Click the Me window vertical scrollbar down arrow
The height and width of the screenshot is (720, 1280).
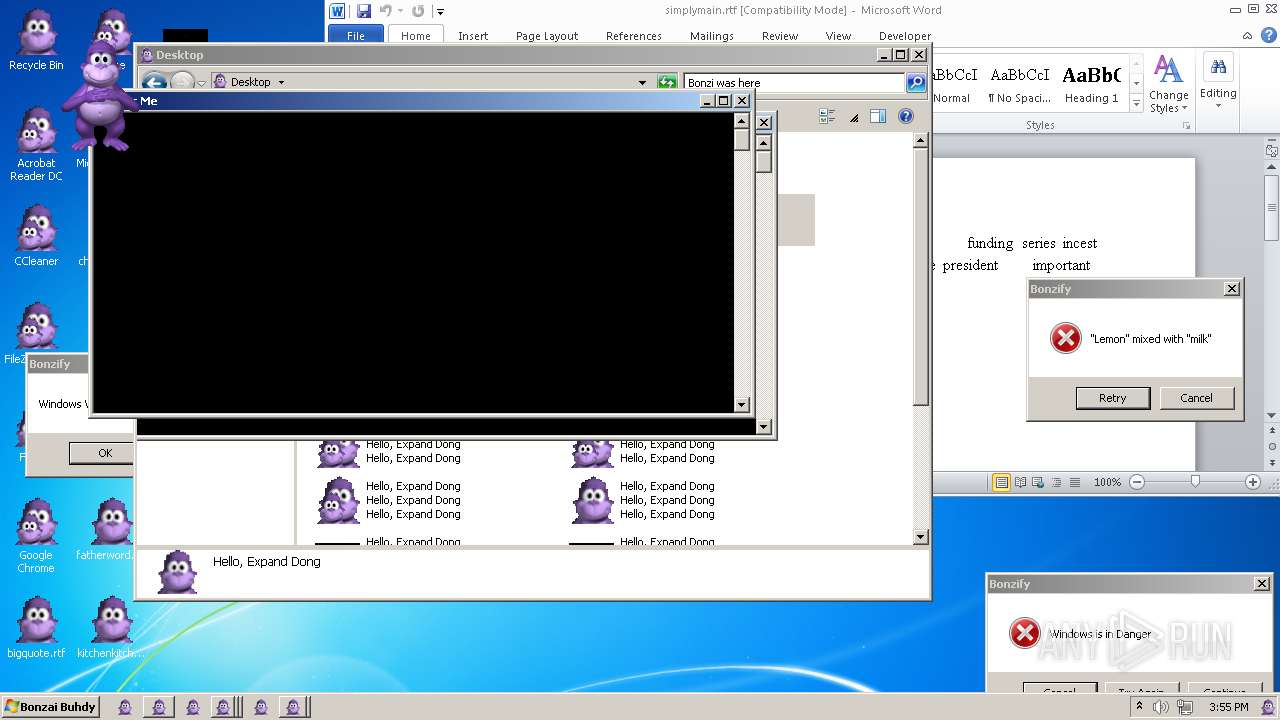pyautogui.click(x=741, y=405)
